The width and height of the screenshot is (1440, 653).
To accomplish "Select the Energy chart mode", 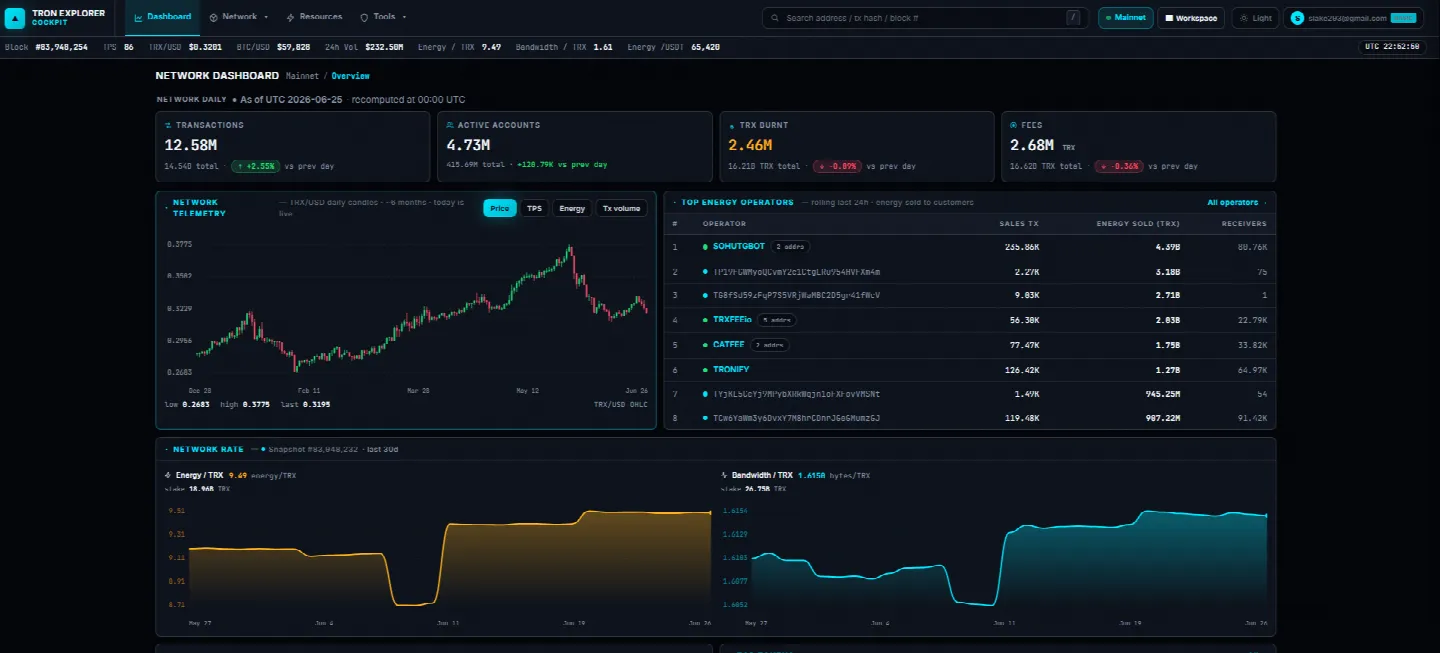I will 572,208.
